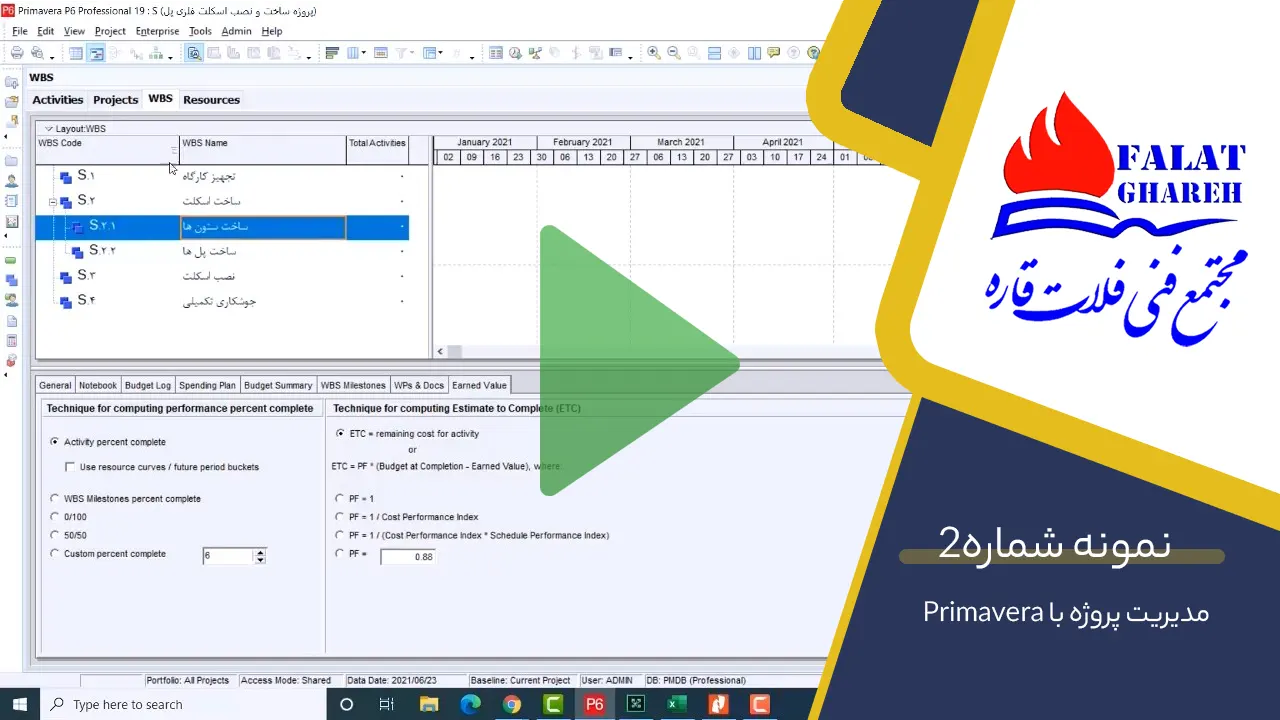Click the Print icon in toolbar
Viewport: 1280px width, 720px height.
pyautogui.click(x=17, y=53)
